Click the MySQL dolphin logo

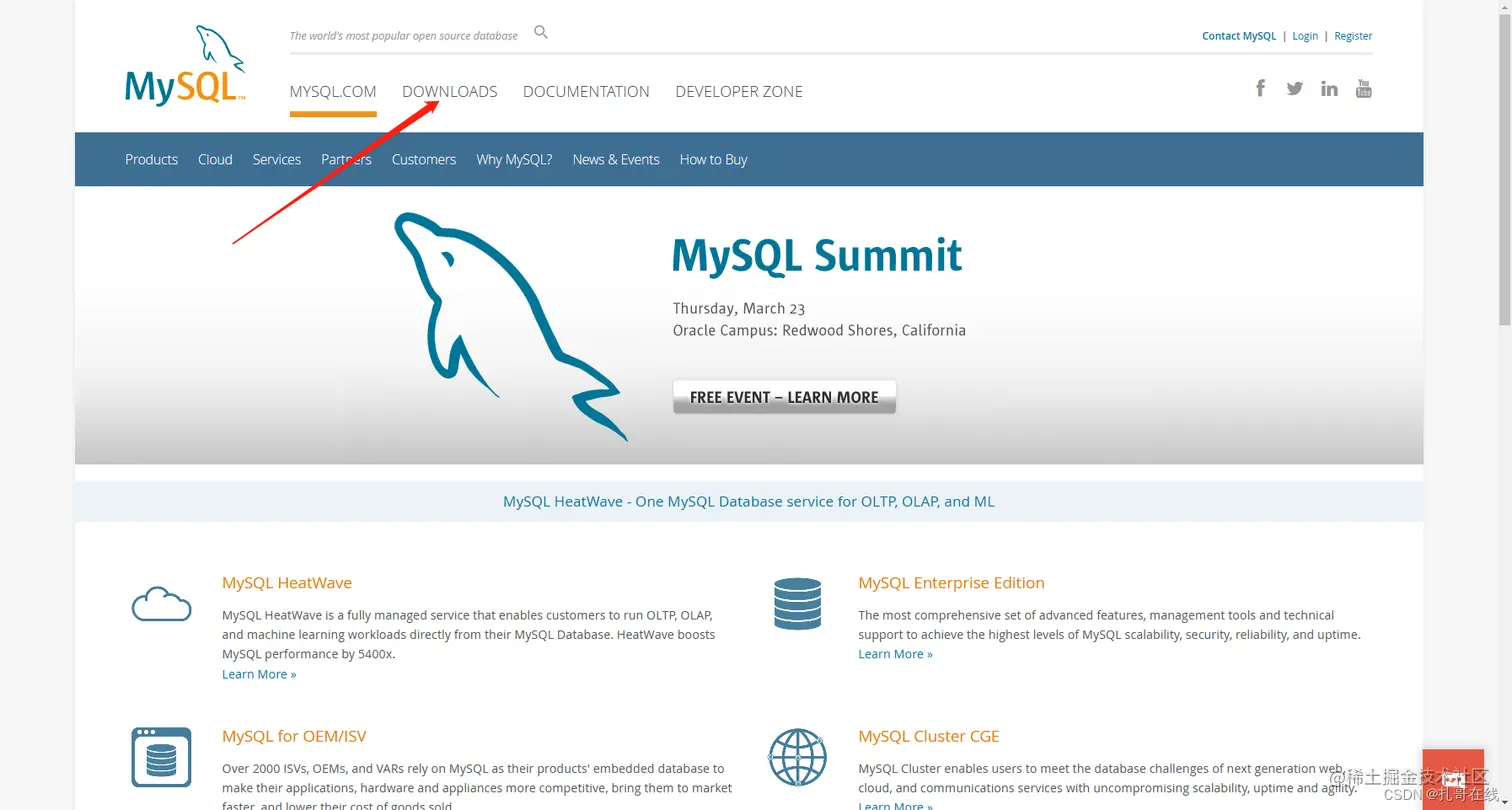tap(185, 62)
